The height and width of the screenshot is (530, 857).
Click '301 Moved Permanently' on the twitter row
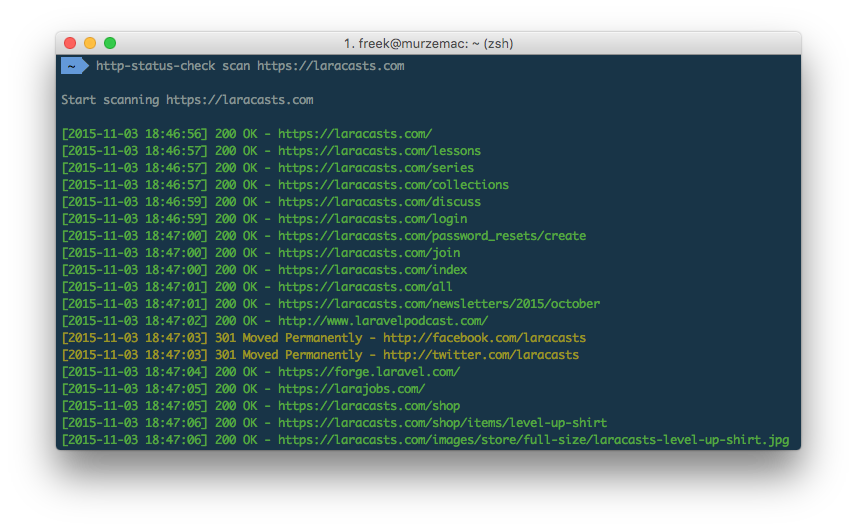point(289,355)
